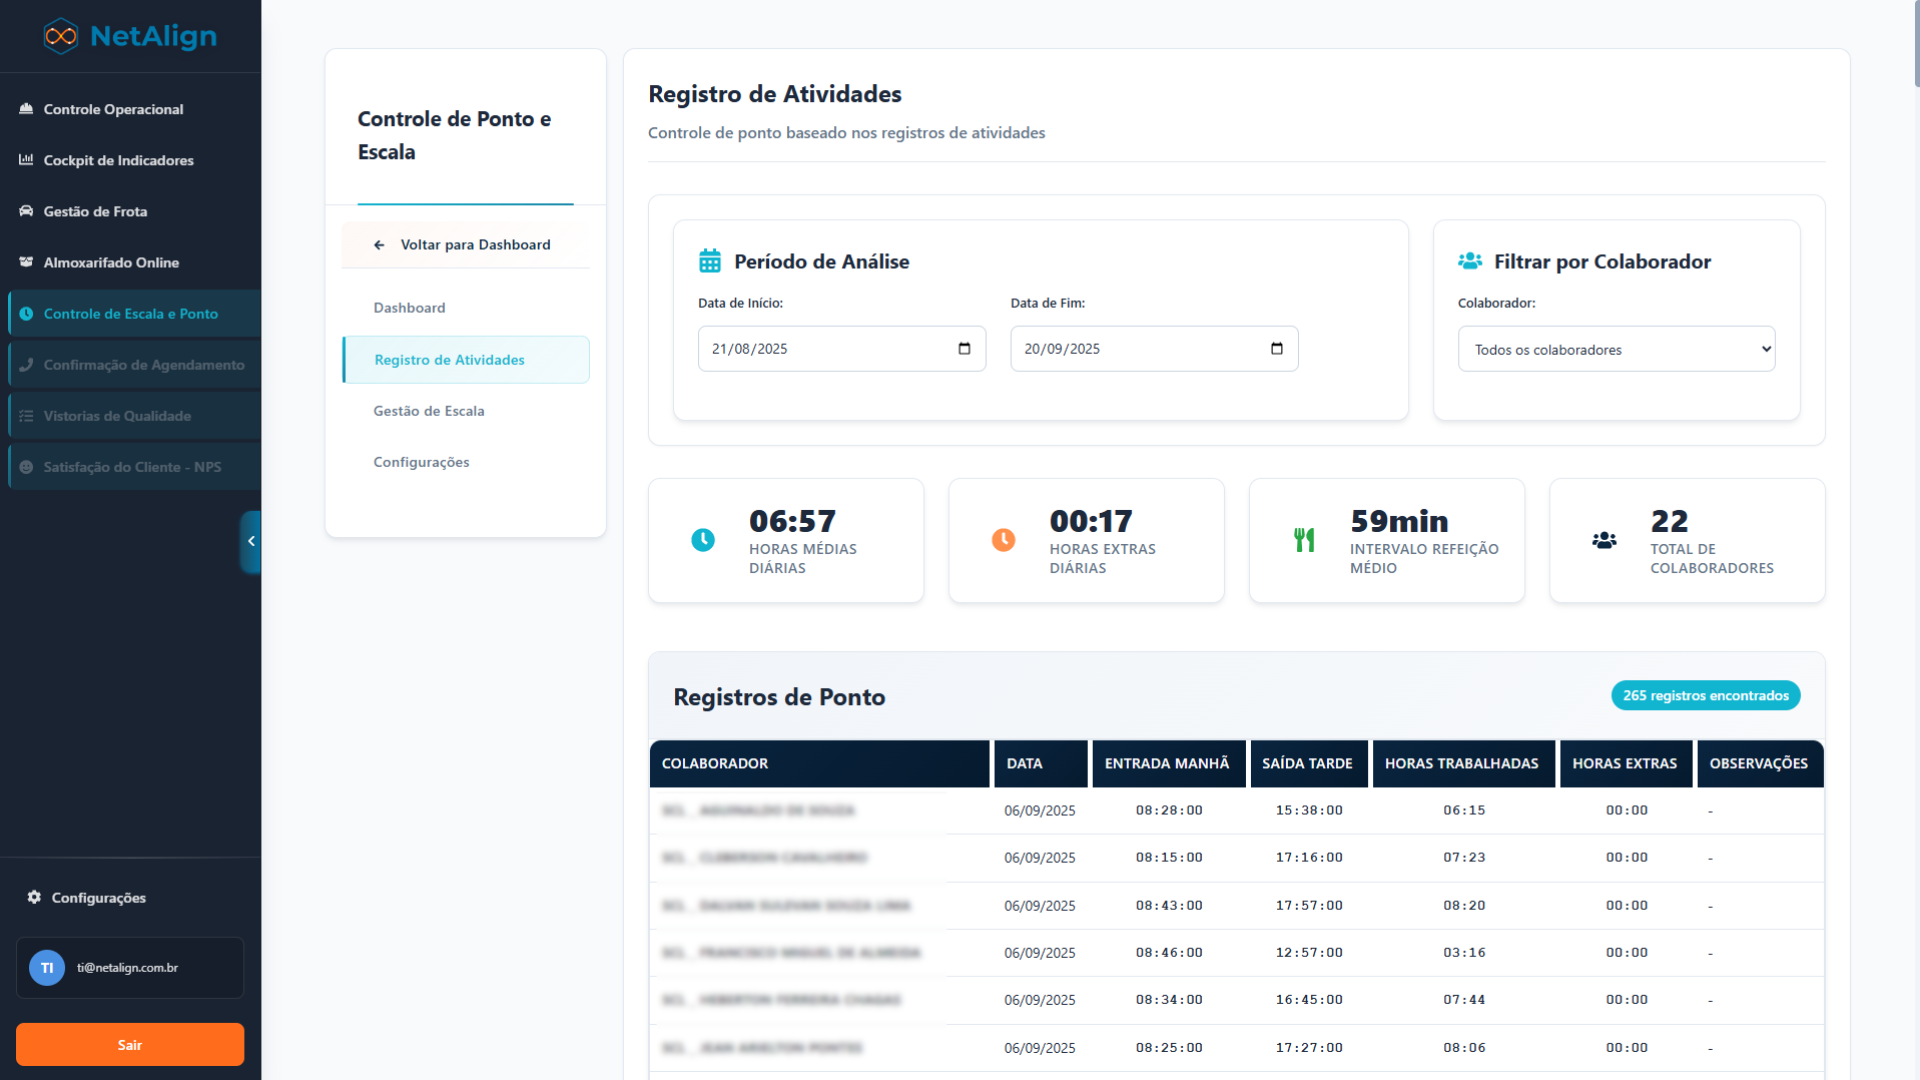Open the Todos os colaboradores dropdown
This screenshot has height=1080, width=1920.
point(1616,349)
